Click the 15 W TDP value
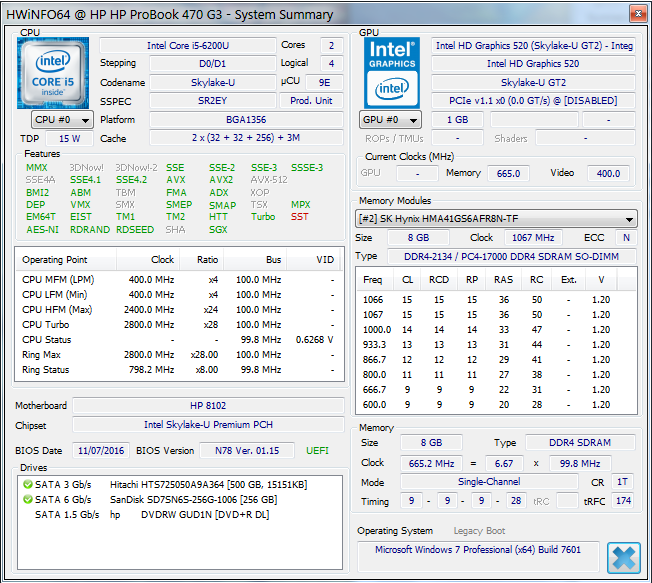The image size is (652, 583). (69, 138)
